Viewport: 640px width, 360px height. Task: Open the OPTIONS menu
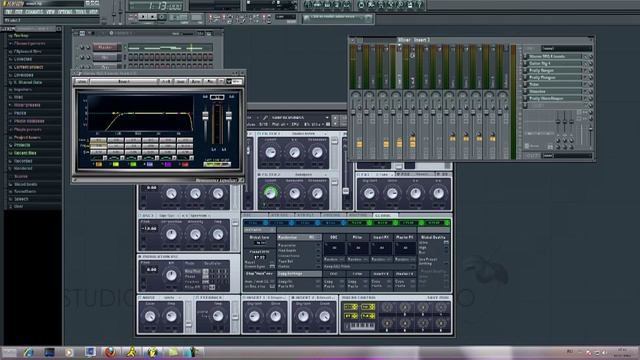click(65, 12)
